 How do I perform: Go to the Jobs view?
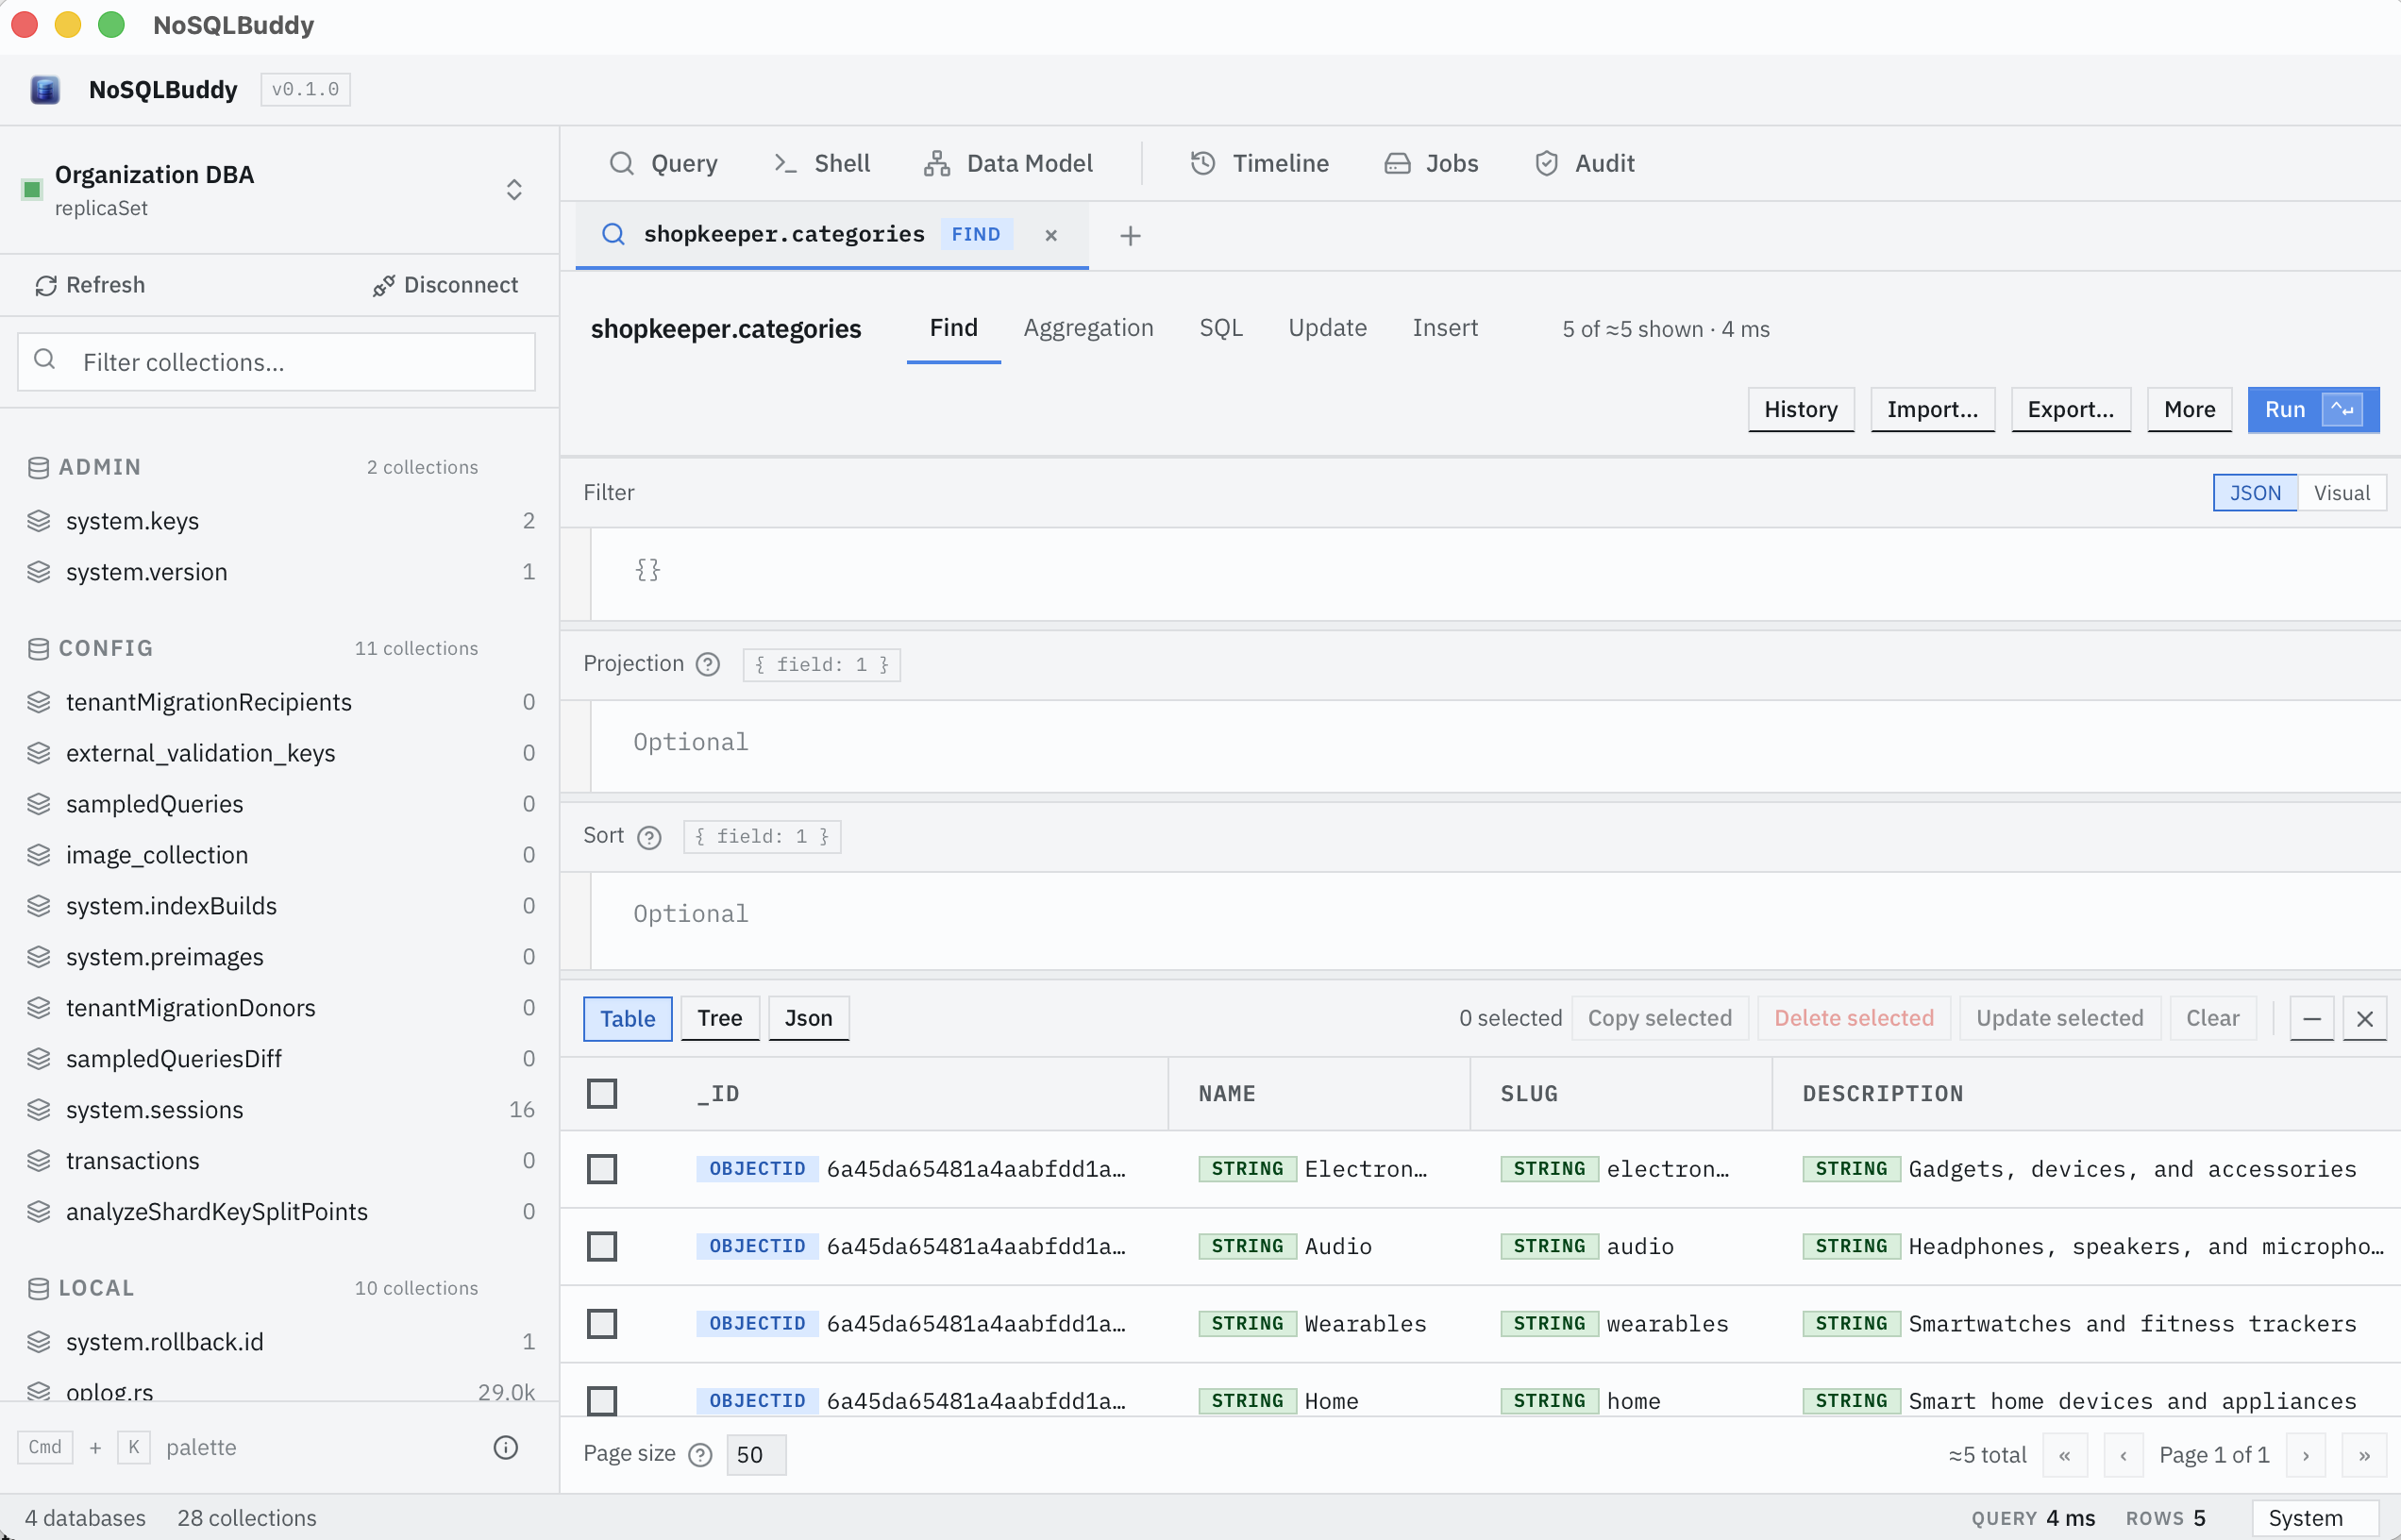(1431, 163)
